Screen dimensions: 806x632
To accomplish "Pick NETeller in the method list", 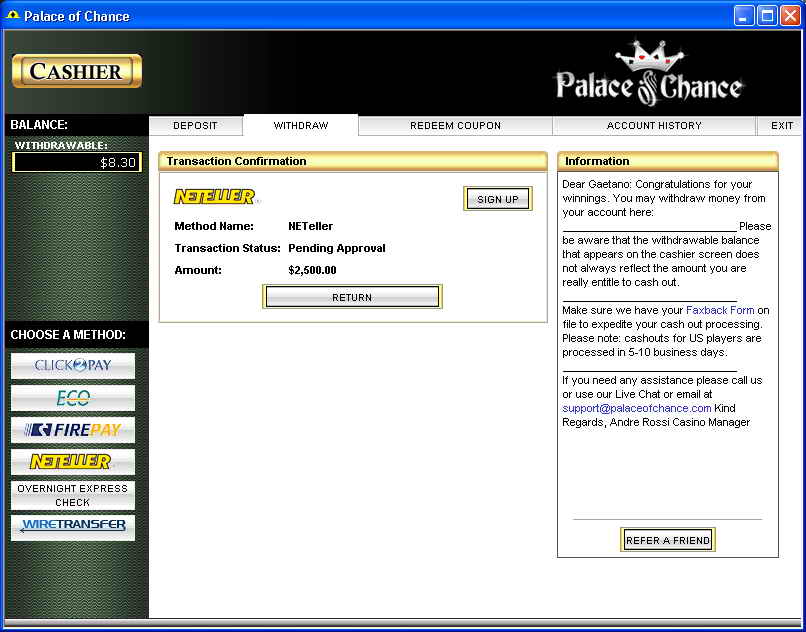I will (73, 462).
